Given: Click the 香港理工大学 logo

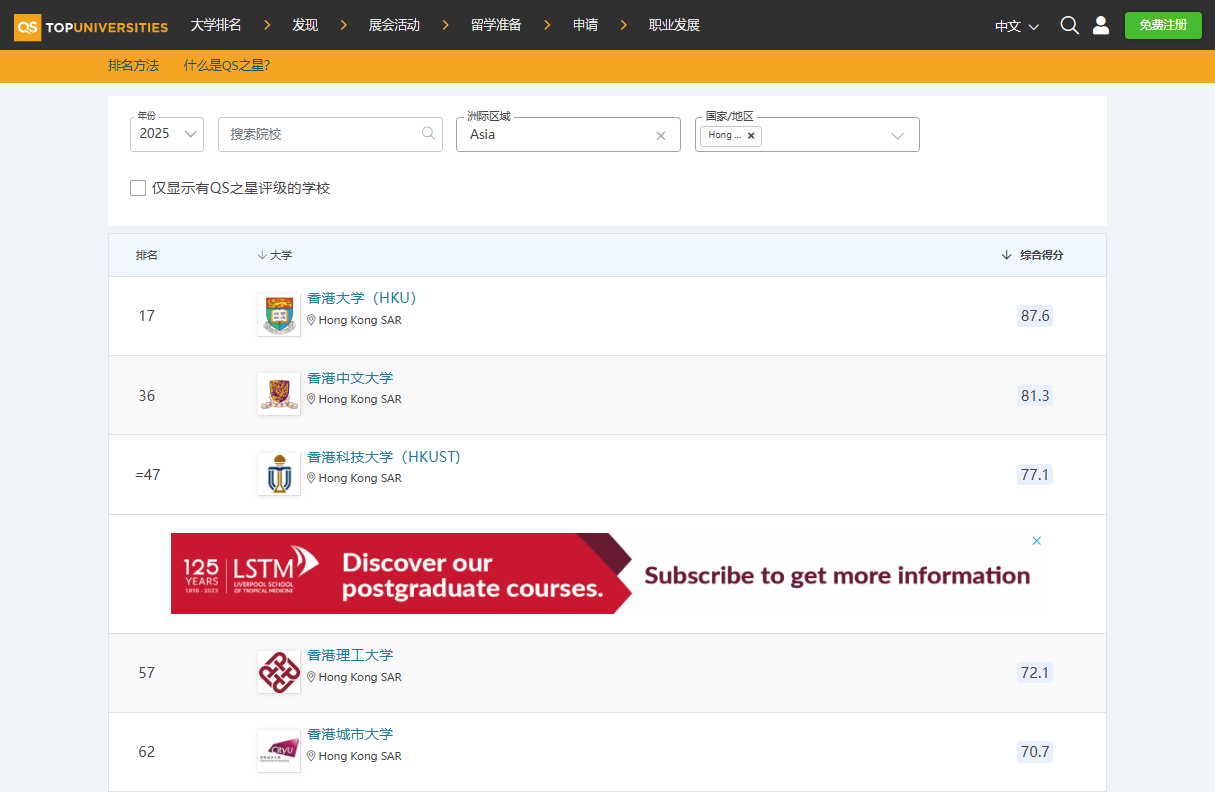Looking at the screenshot, I should [x=278, y=672].
